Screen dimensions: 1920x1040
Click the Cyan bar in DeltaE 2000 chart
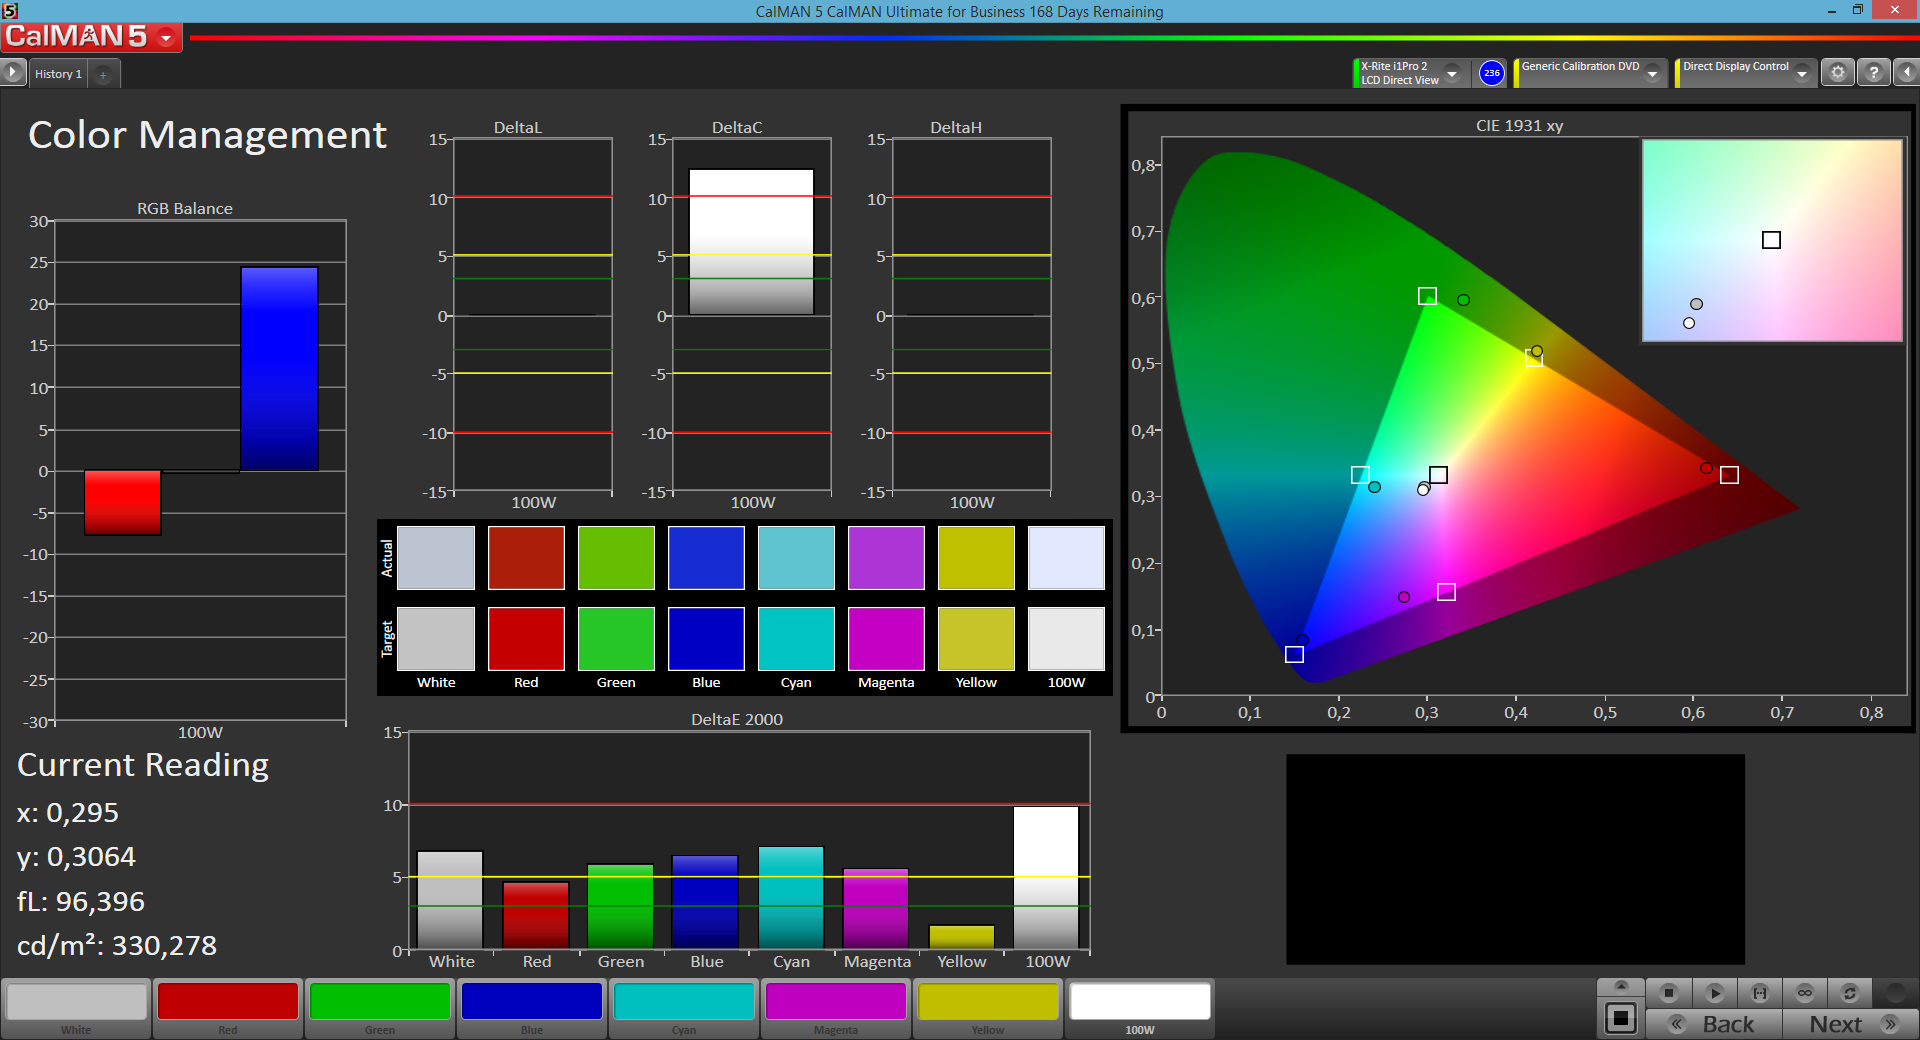791,898
